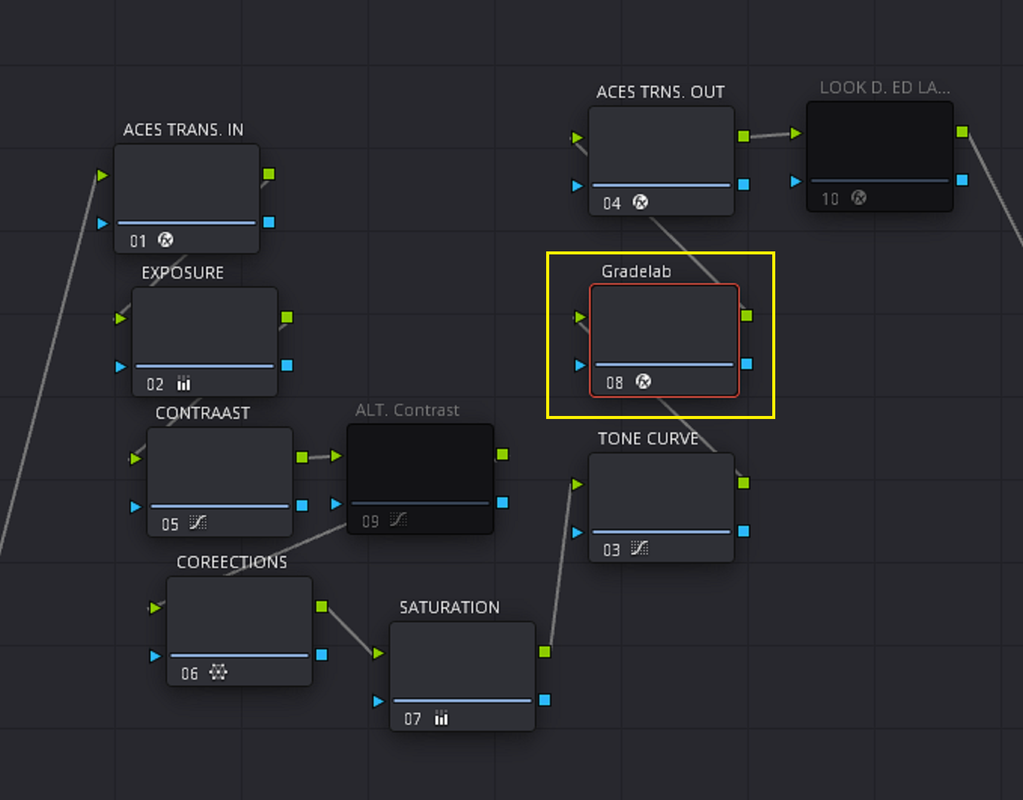Click the bars icon on node 02
1023x800 pixels.
[184, 383]
